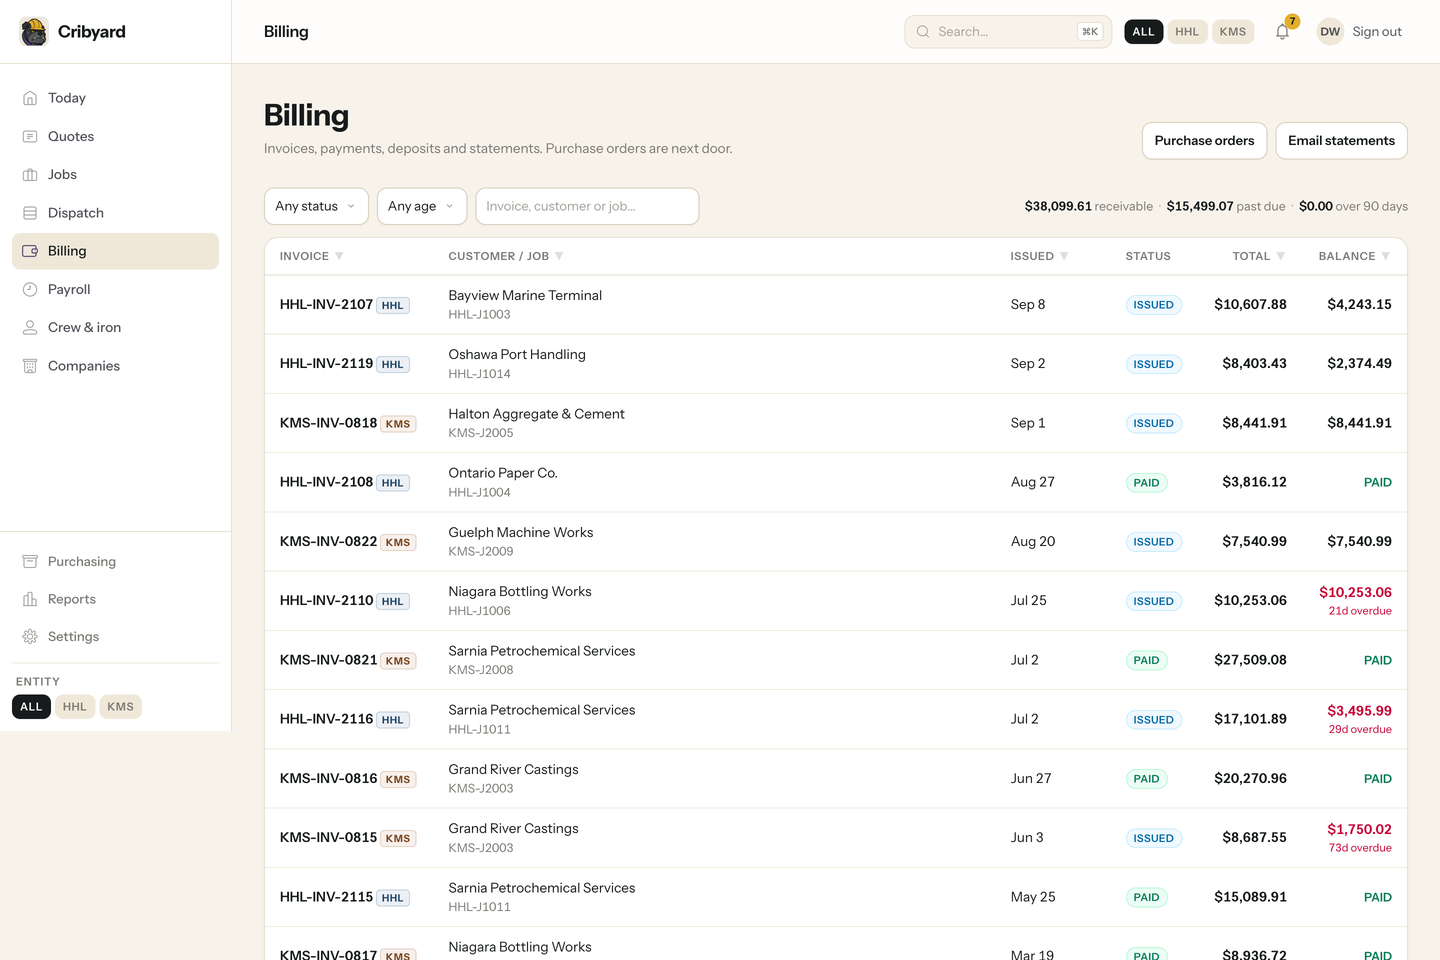Select HHL entity filter in top bar
1440x960 pixels.
[1187, 32]
